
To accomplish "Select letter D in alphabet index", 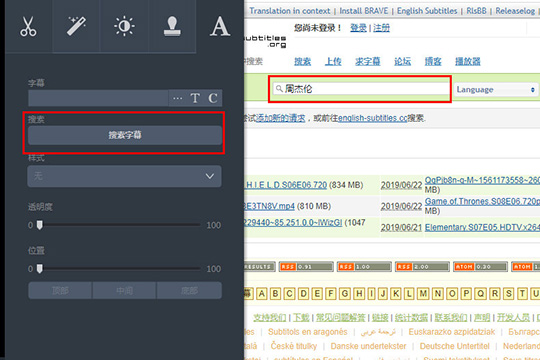I will pos(303,294).
